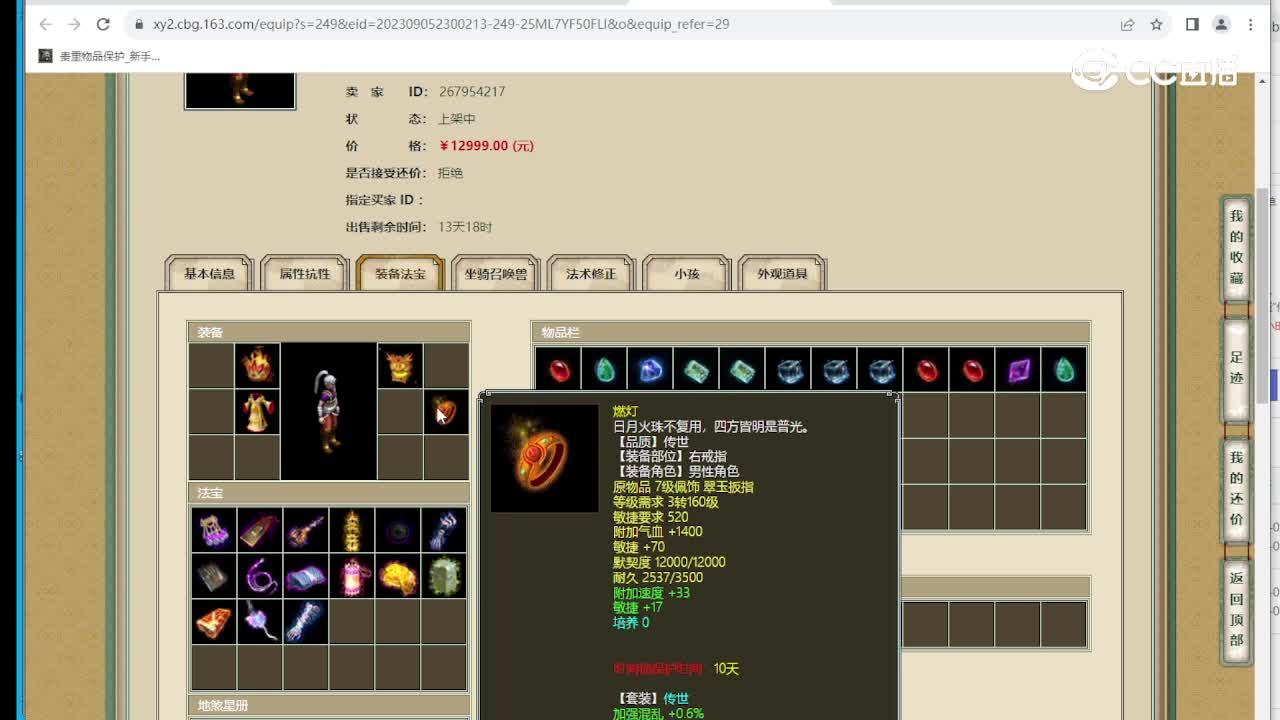The height and width of the screenshot is (720, 1280).
Task: Open 足迹 side button
Action: coord(1237,367)
